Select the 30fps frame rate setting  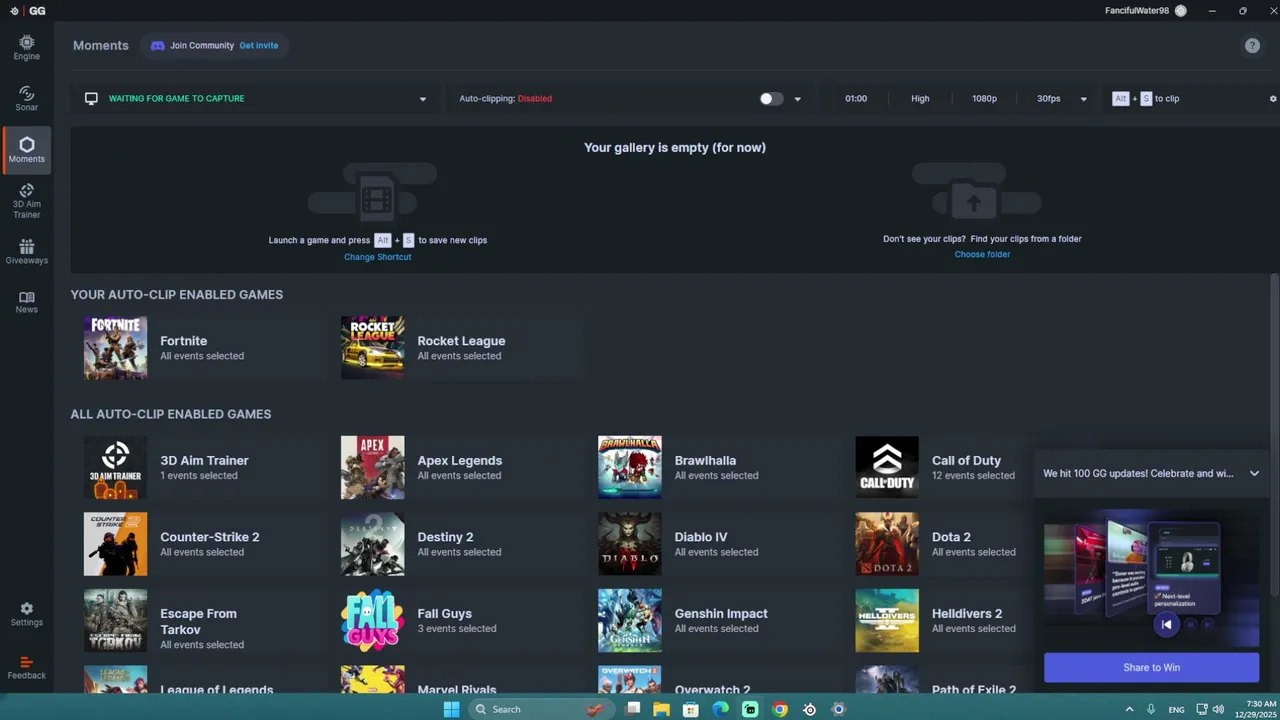[1048, 98]
